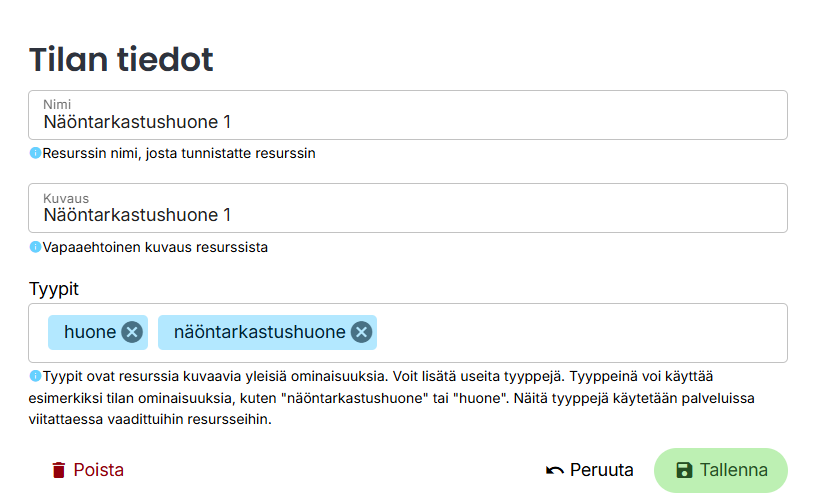Click info icon beside "Vapaaehtoinen kuvaus" hint
The width and height of the screenshot is (817, 503).
coord(35,246)
